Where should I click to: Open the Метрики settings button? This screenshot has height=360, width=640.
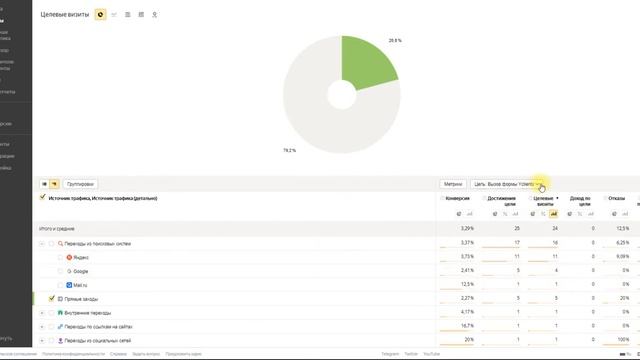453,184
